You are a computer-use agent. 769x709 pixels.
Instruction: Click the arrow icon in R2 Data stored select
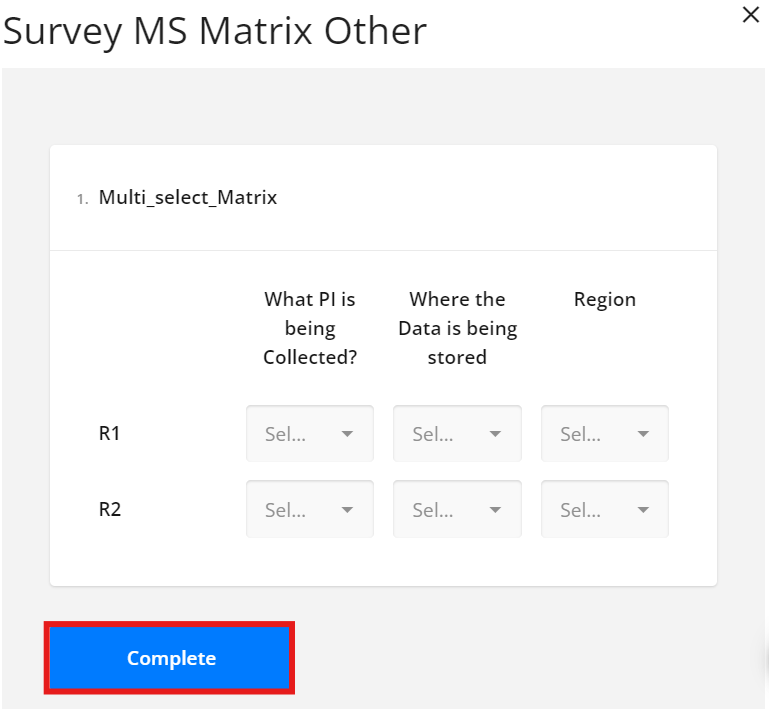pos(495,510)
